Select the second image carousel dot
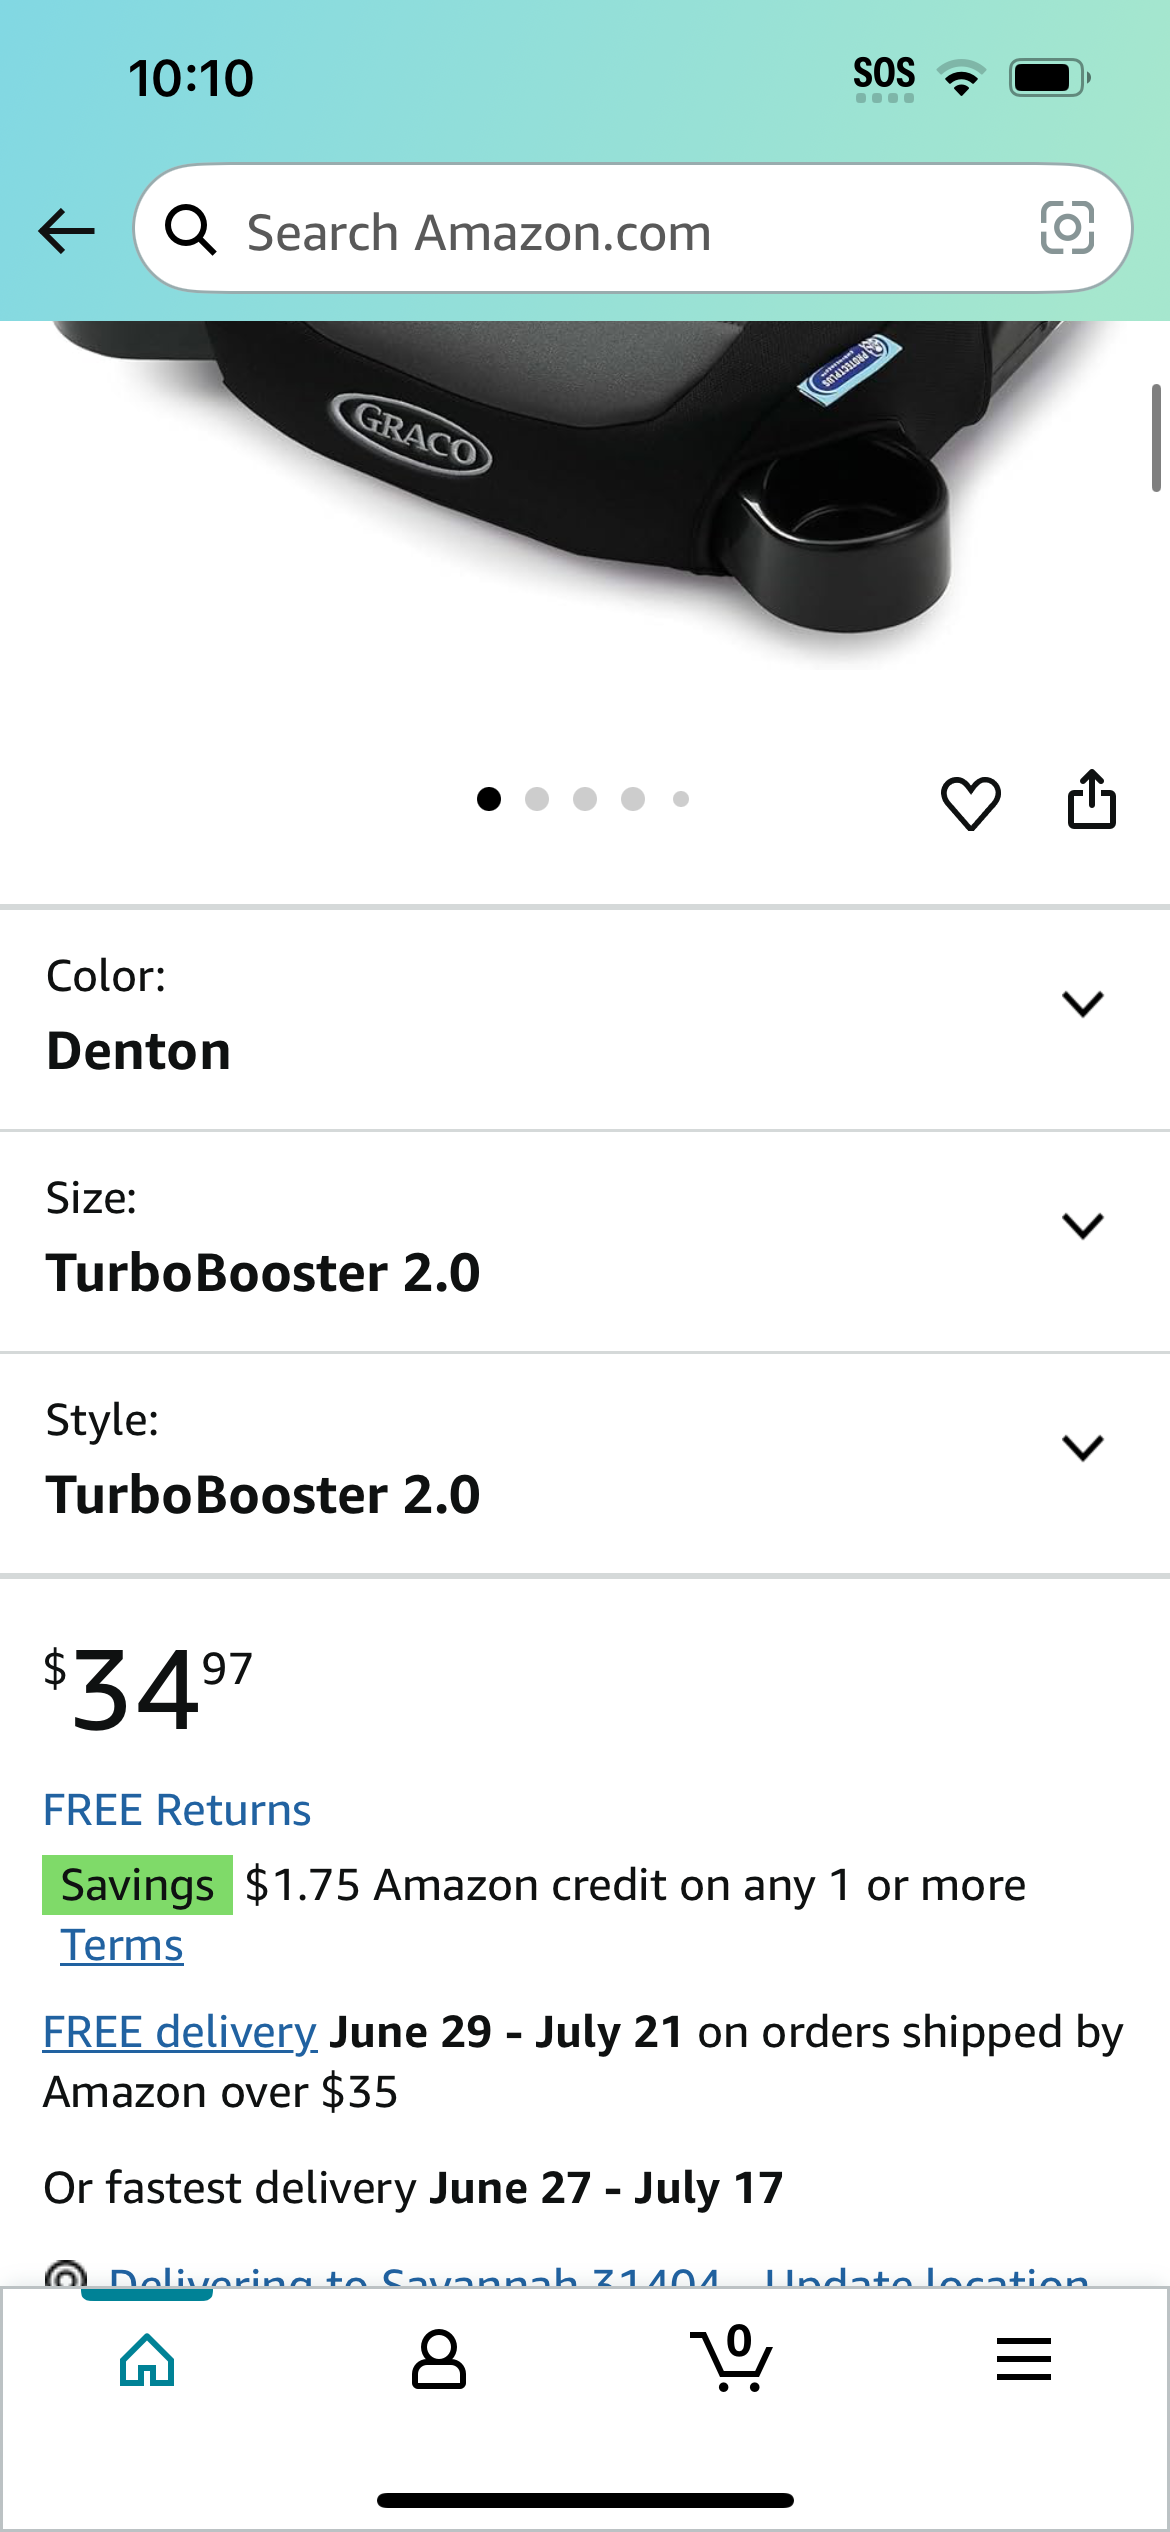The width and height of the screenshot is (1170, 2532). (537, 799)
